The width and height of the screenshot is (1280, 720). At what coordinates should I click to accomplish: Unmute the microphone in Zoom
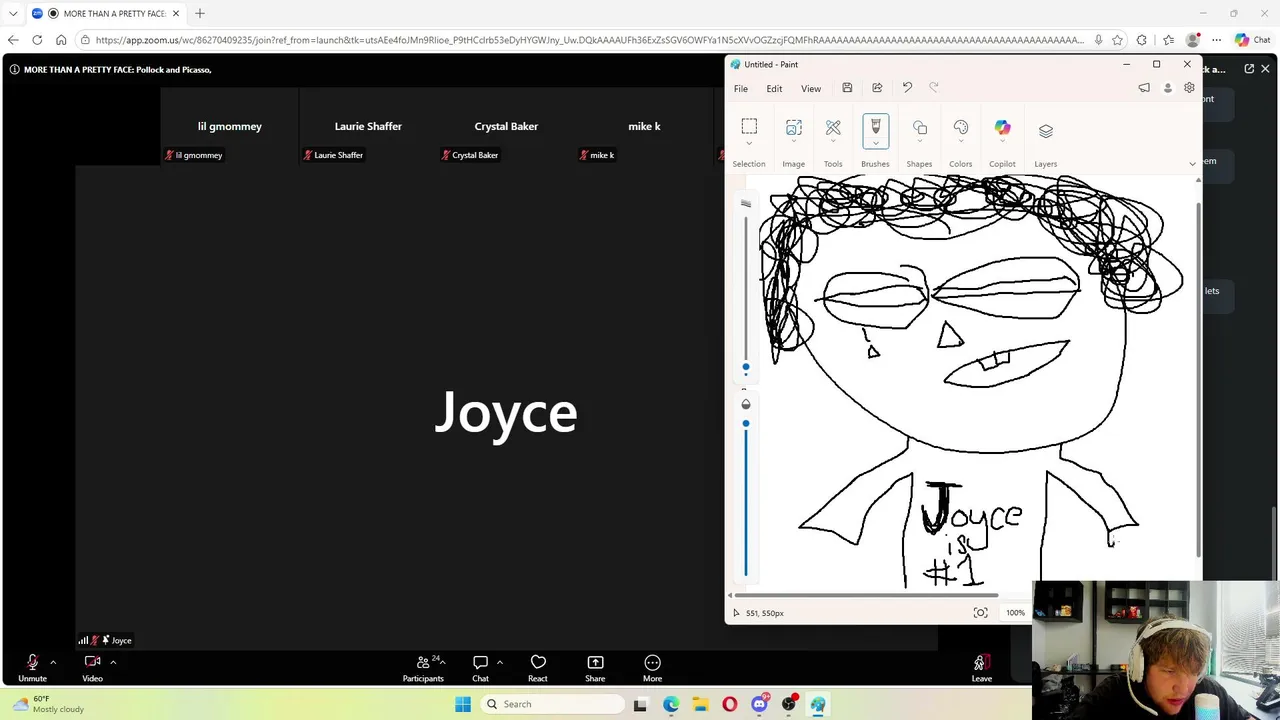32,667
